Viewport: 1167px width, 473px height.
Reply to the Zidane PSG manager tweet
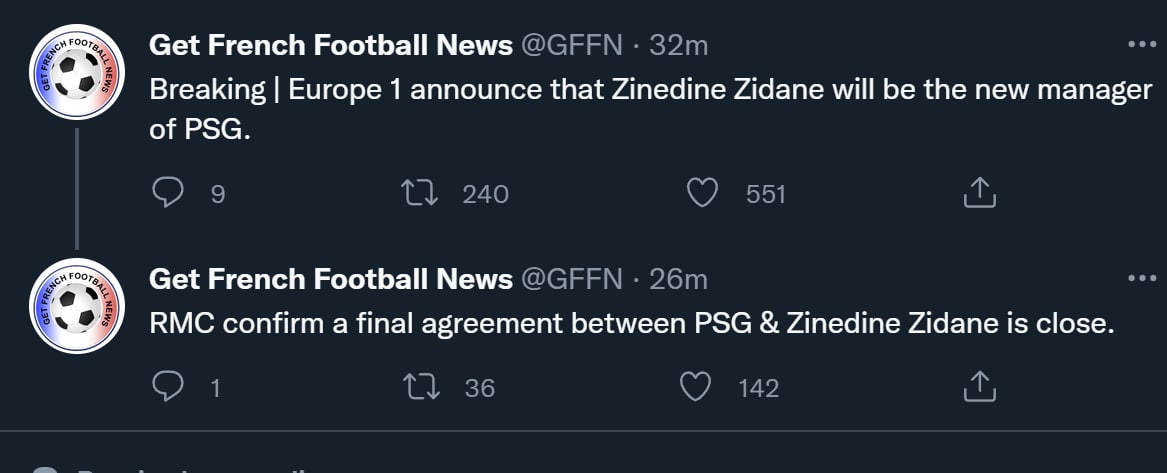[165, 193]
